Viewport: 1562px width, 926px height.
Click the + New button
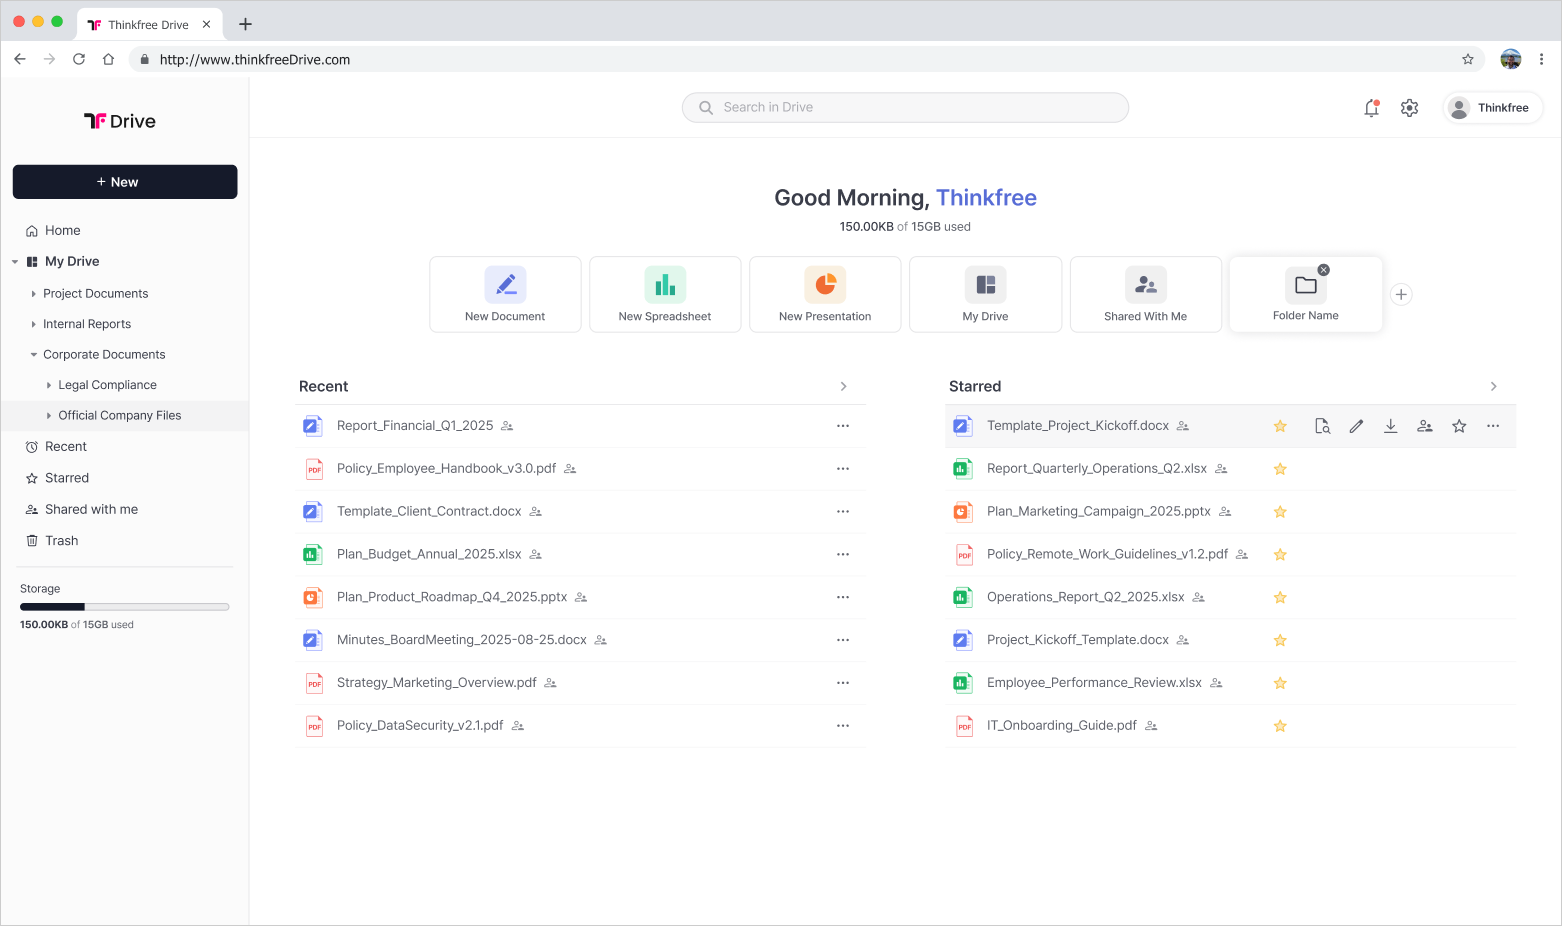tap(125, 182)
